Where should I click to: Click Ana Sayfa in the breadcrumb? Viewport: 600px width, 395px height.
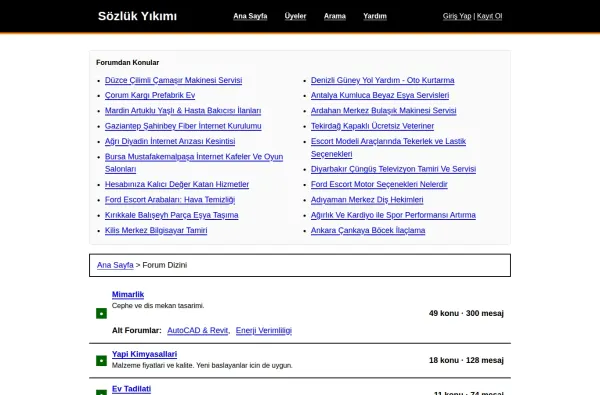click(115, 265)
